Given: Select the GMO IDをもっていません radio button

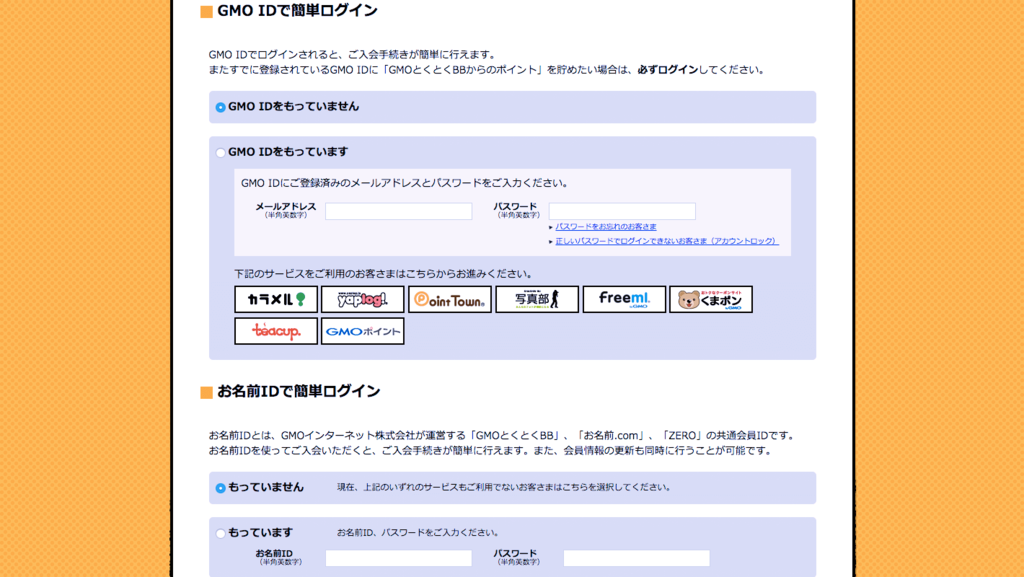Looking at the screenshot, I should pos(219,107).
